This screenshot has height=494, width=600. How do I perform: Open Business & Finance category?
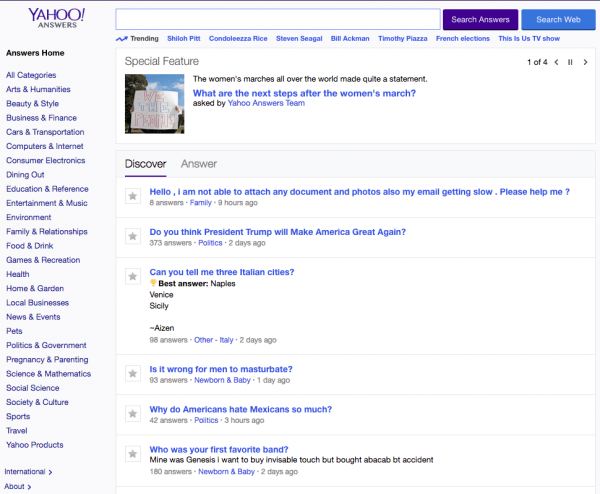tap(41, 118)
